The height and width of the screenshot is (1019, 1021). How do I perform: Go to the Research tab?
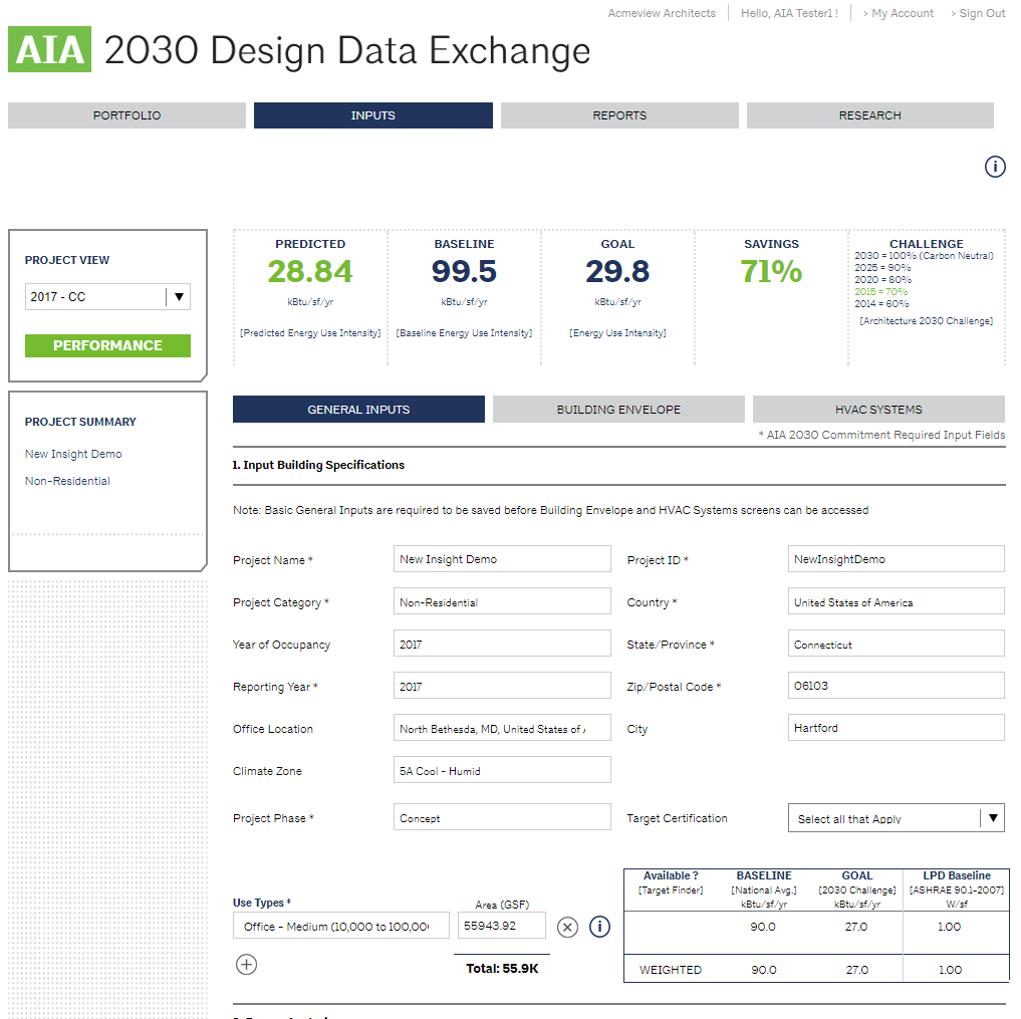pyautogui.click(x=869, y=116)
